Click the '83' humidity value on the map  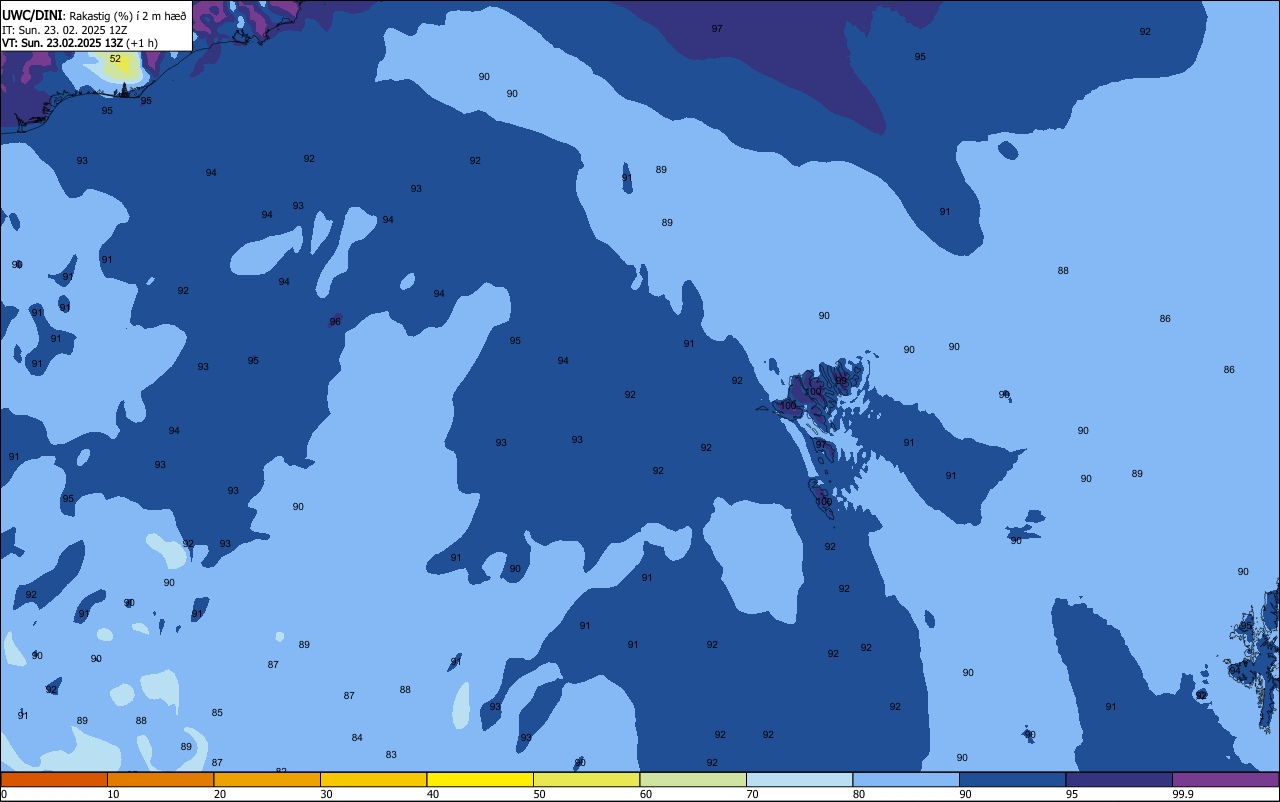click(391, 755)
